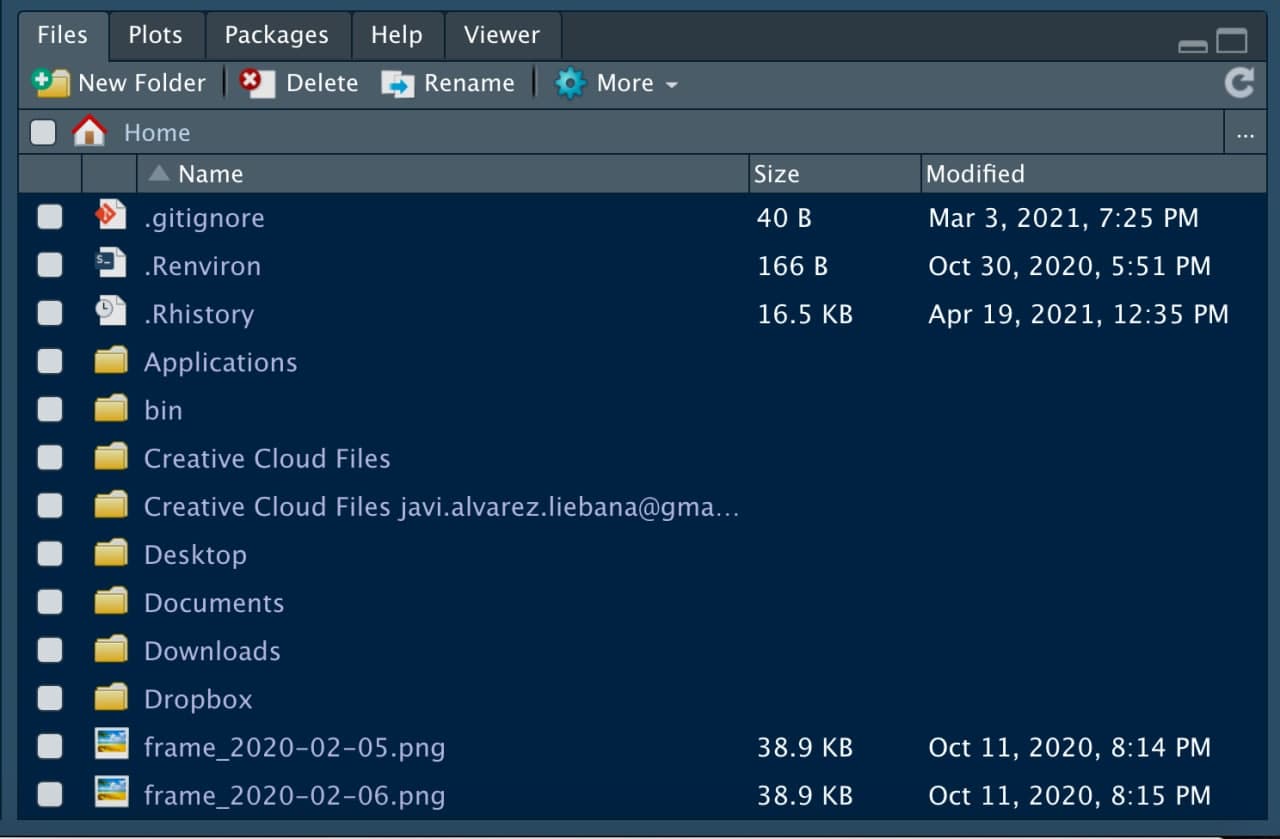Sort files by the Name column arrow
The width and height of the screenshot is (1280, 839).
[158, 174]
